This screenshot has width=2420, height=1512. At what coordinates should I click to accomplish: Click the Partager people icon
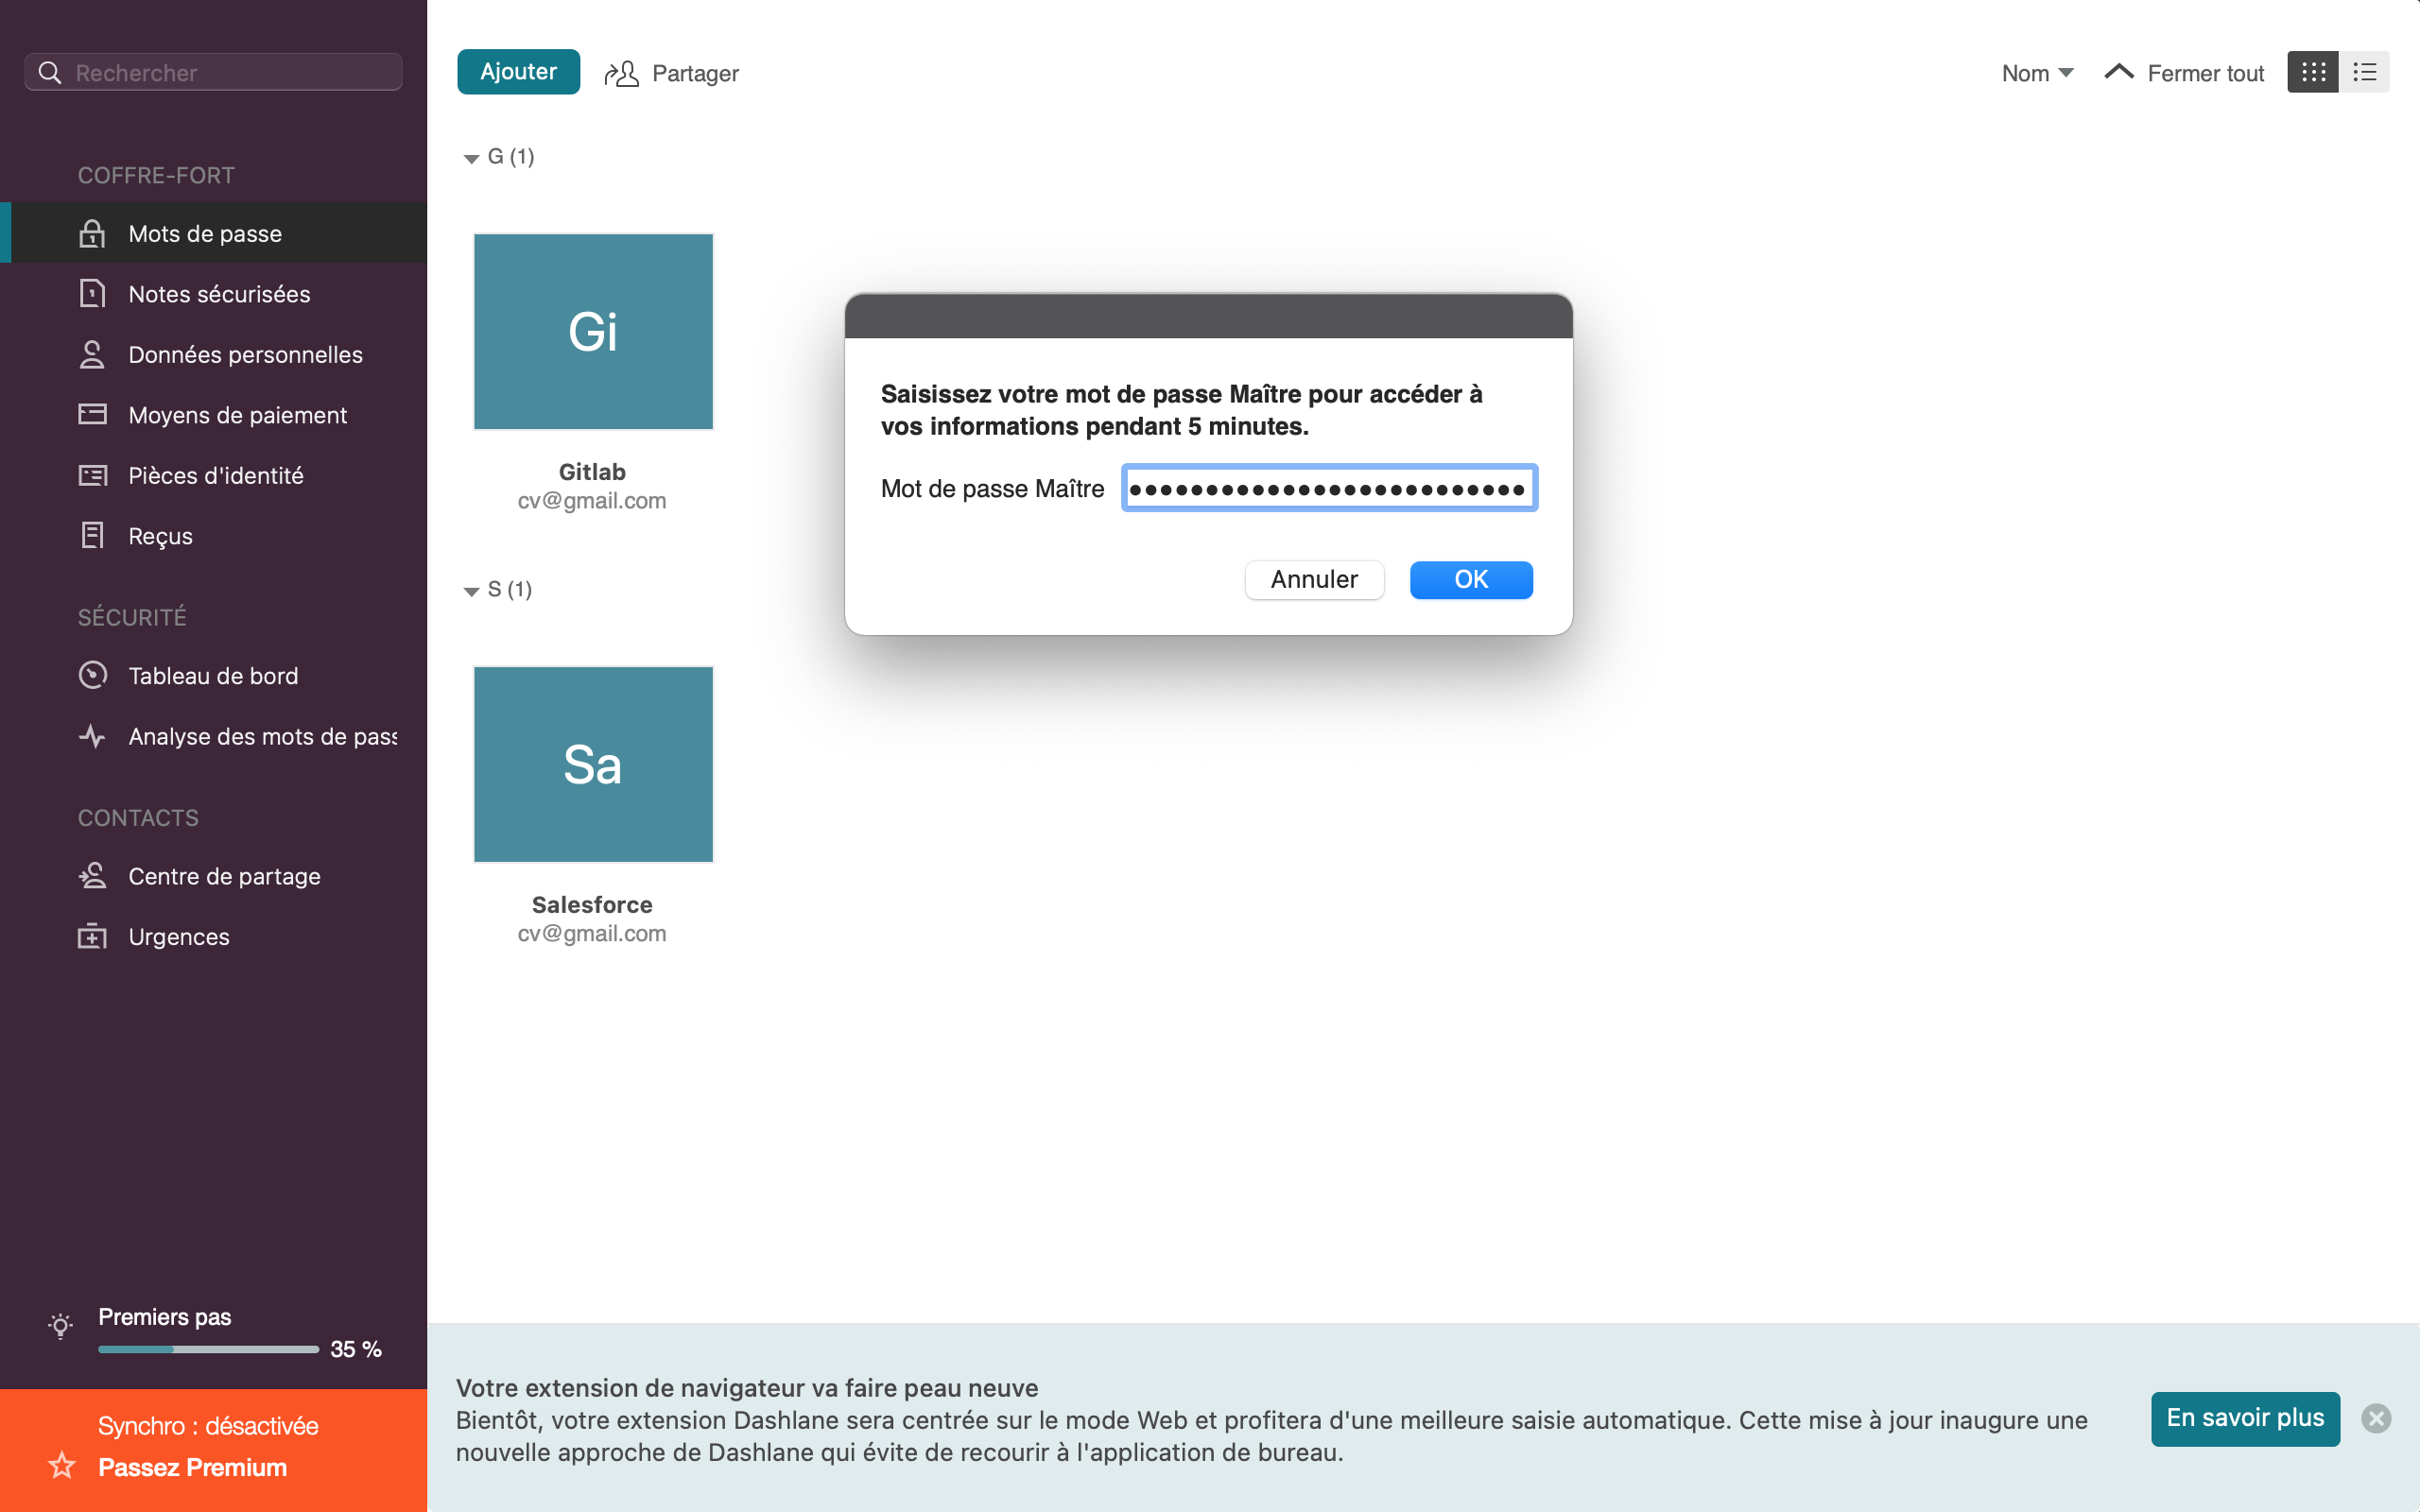(x=621, y=73)
